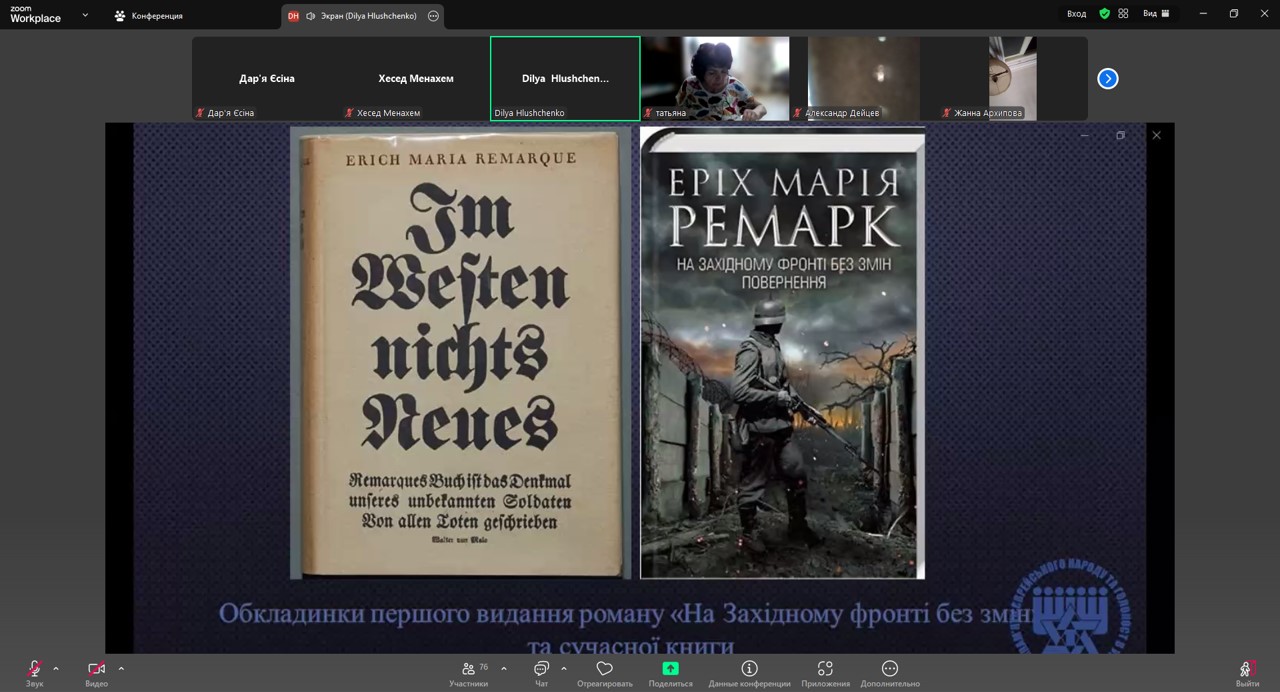Screen dimensions: 1280x692
Task: Open video options arrow beside Видео
Action: [x=121, y=668]
